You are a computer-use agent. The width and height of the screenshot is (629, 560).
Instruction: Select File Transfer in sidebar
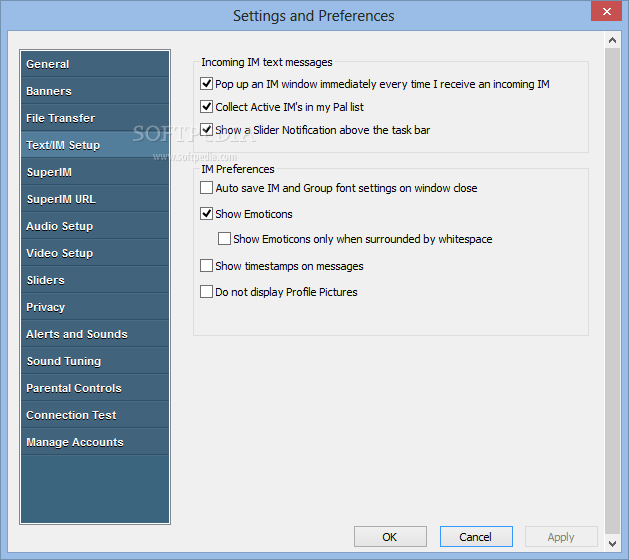(61, 118)
